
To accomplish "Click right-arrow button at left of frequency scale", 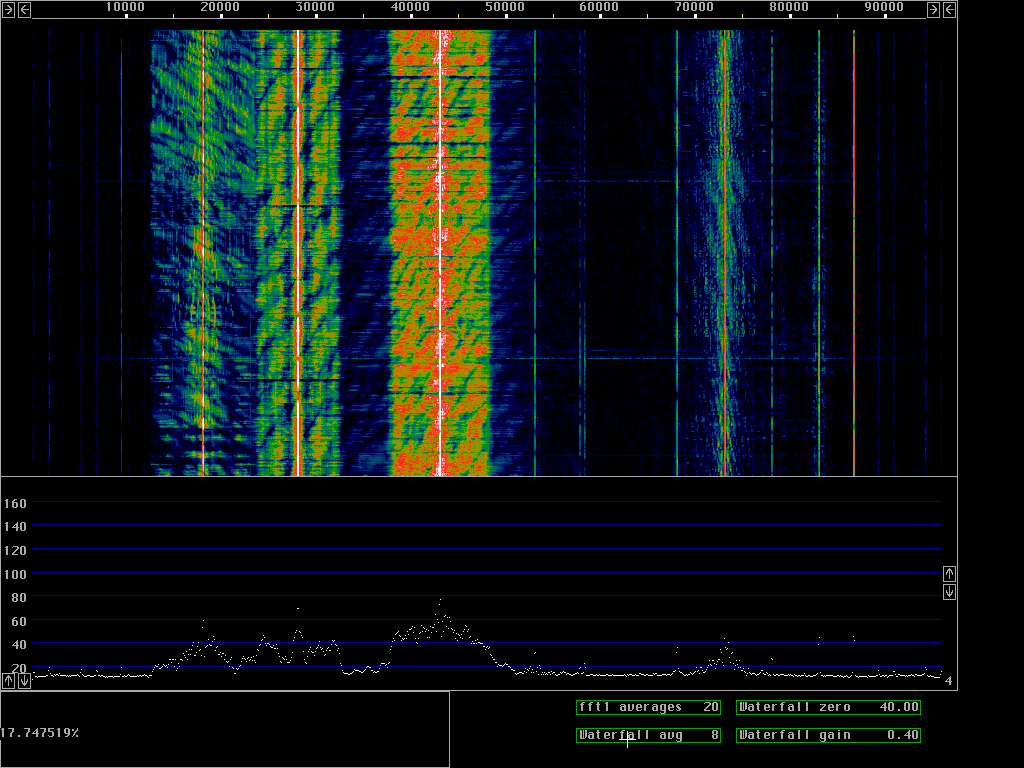I will point(8,9).
